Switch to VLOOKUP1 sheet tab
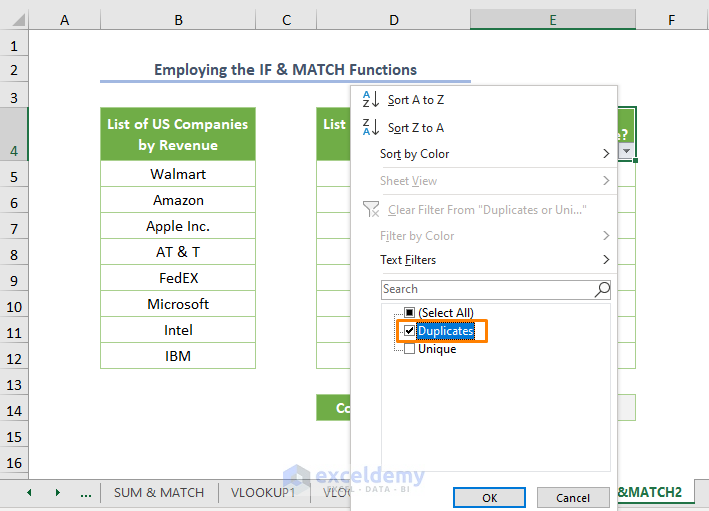 click(263, 492)
